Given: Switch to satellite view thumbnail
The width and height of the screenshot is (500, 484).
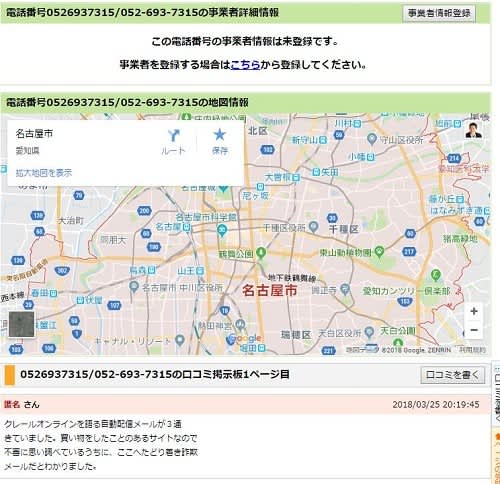Looking at the screenshot, I should click(x=21, y=324).
